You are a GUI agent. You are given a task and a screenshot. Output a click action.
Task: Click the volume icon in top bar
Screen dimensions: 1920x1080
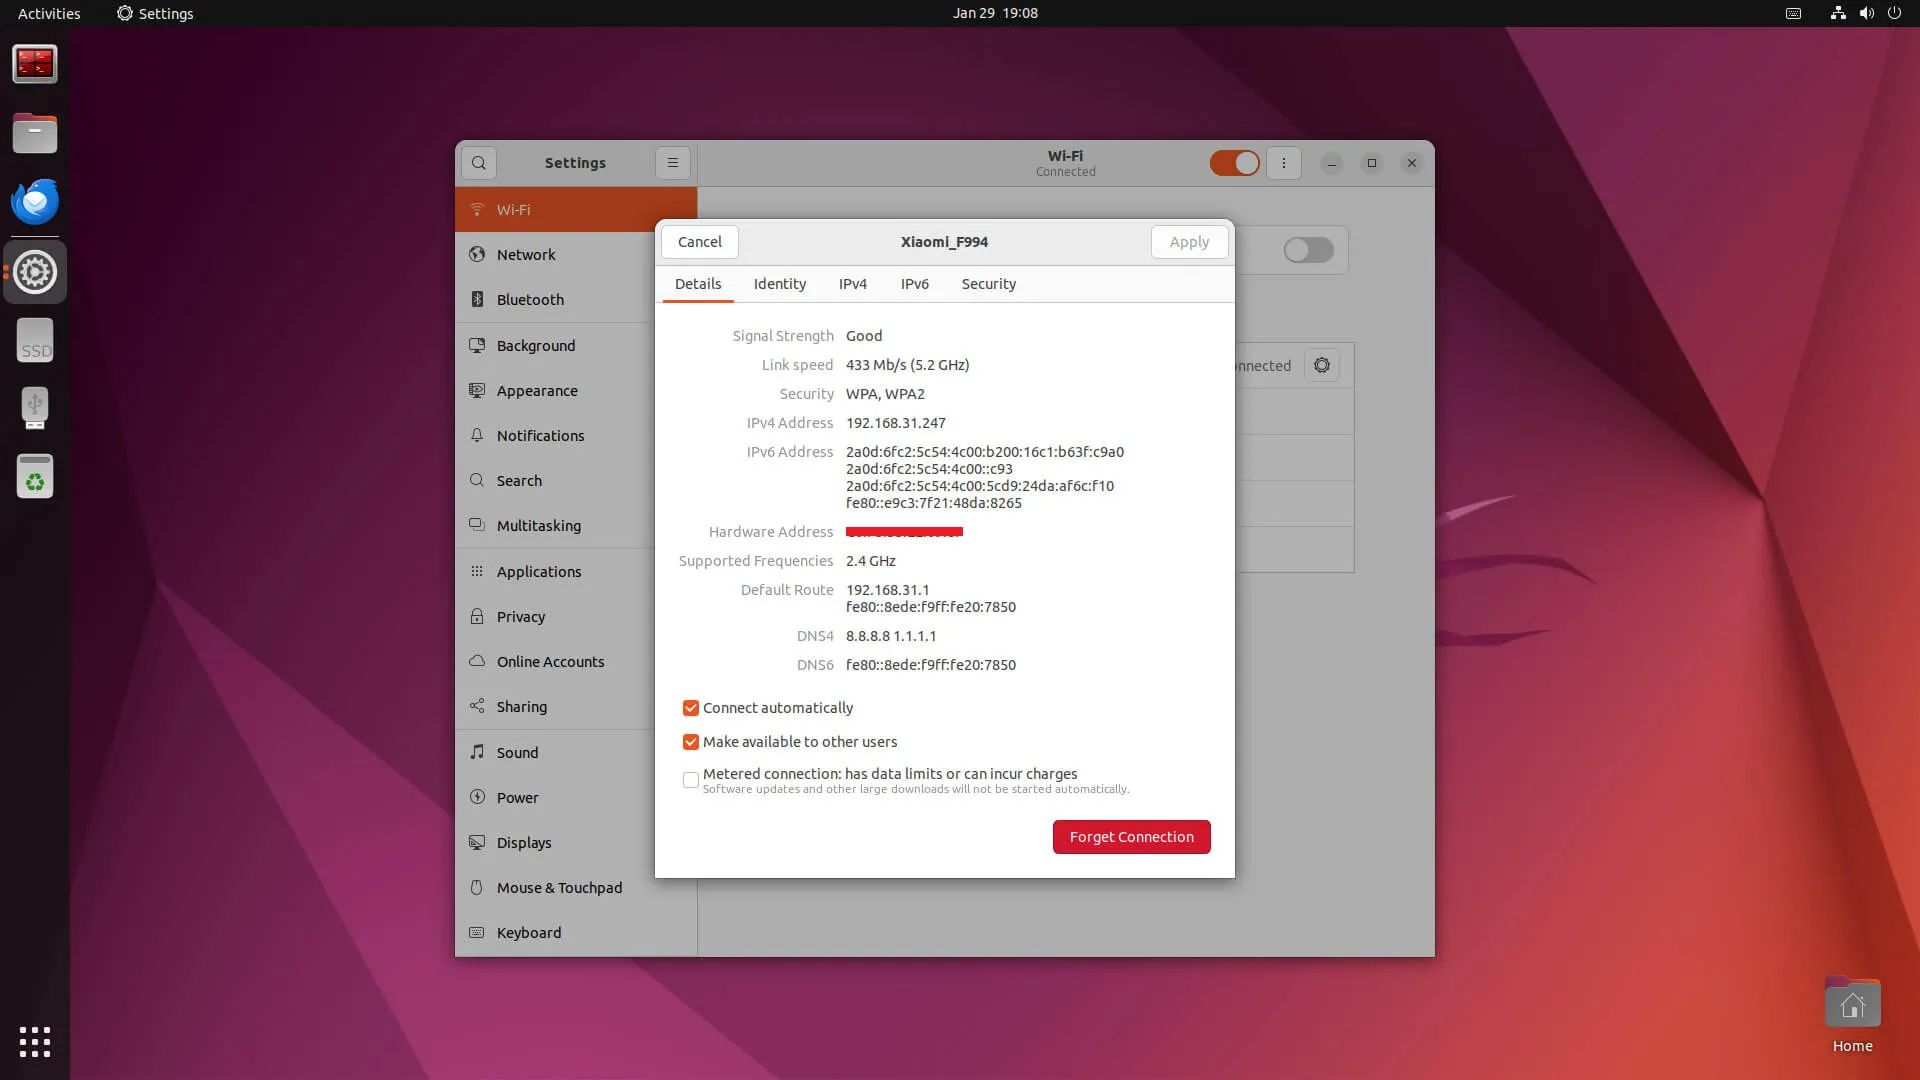point(1866,13)
